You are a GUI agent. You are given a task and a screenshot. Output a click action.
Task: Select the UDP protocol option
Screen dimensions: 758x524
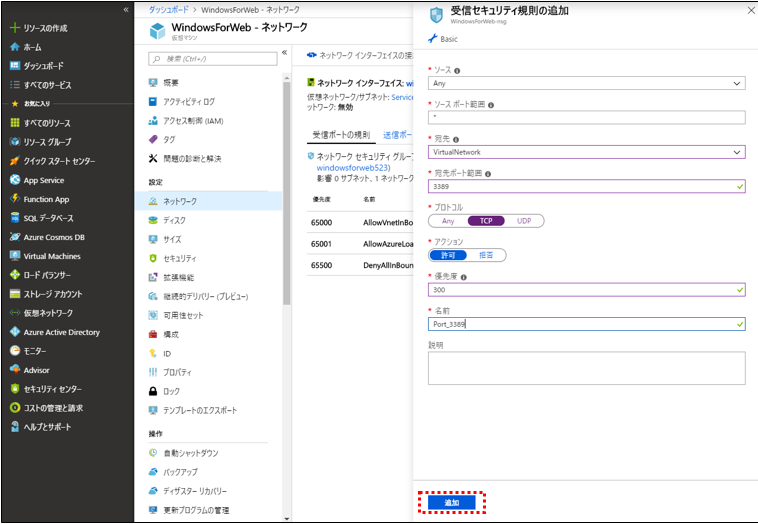coord(524,221)
